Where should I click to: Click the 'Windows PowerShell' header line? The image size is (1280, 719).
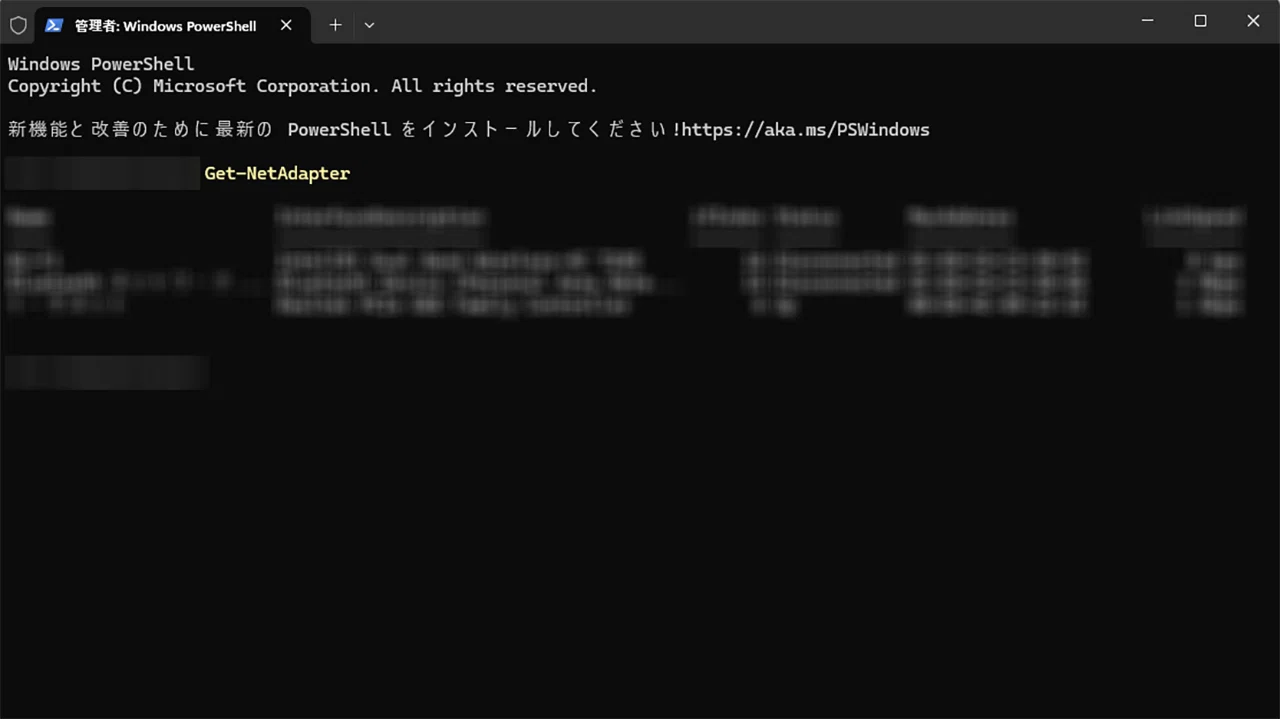pyautogui.click(x=101, y=64)
